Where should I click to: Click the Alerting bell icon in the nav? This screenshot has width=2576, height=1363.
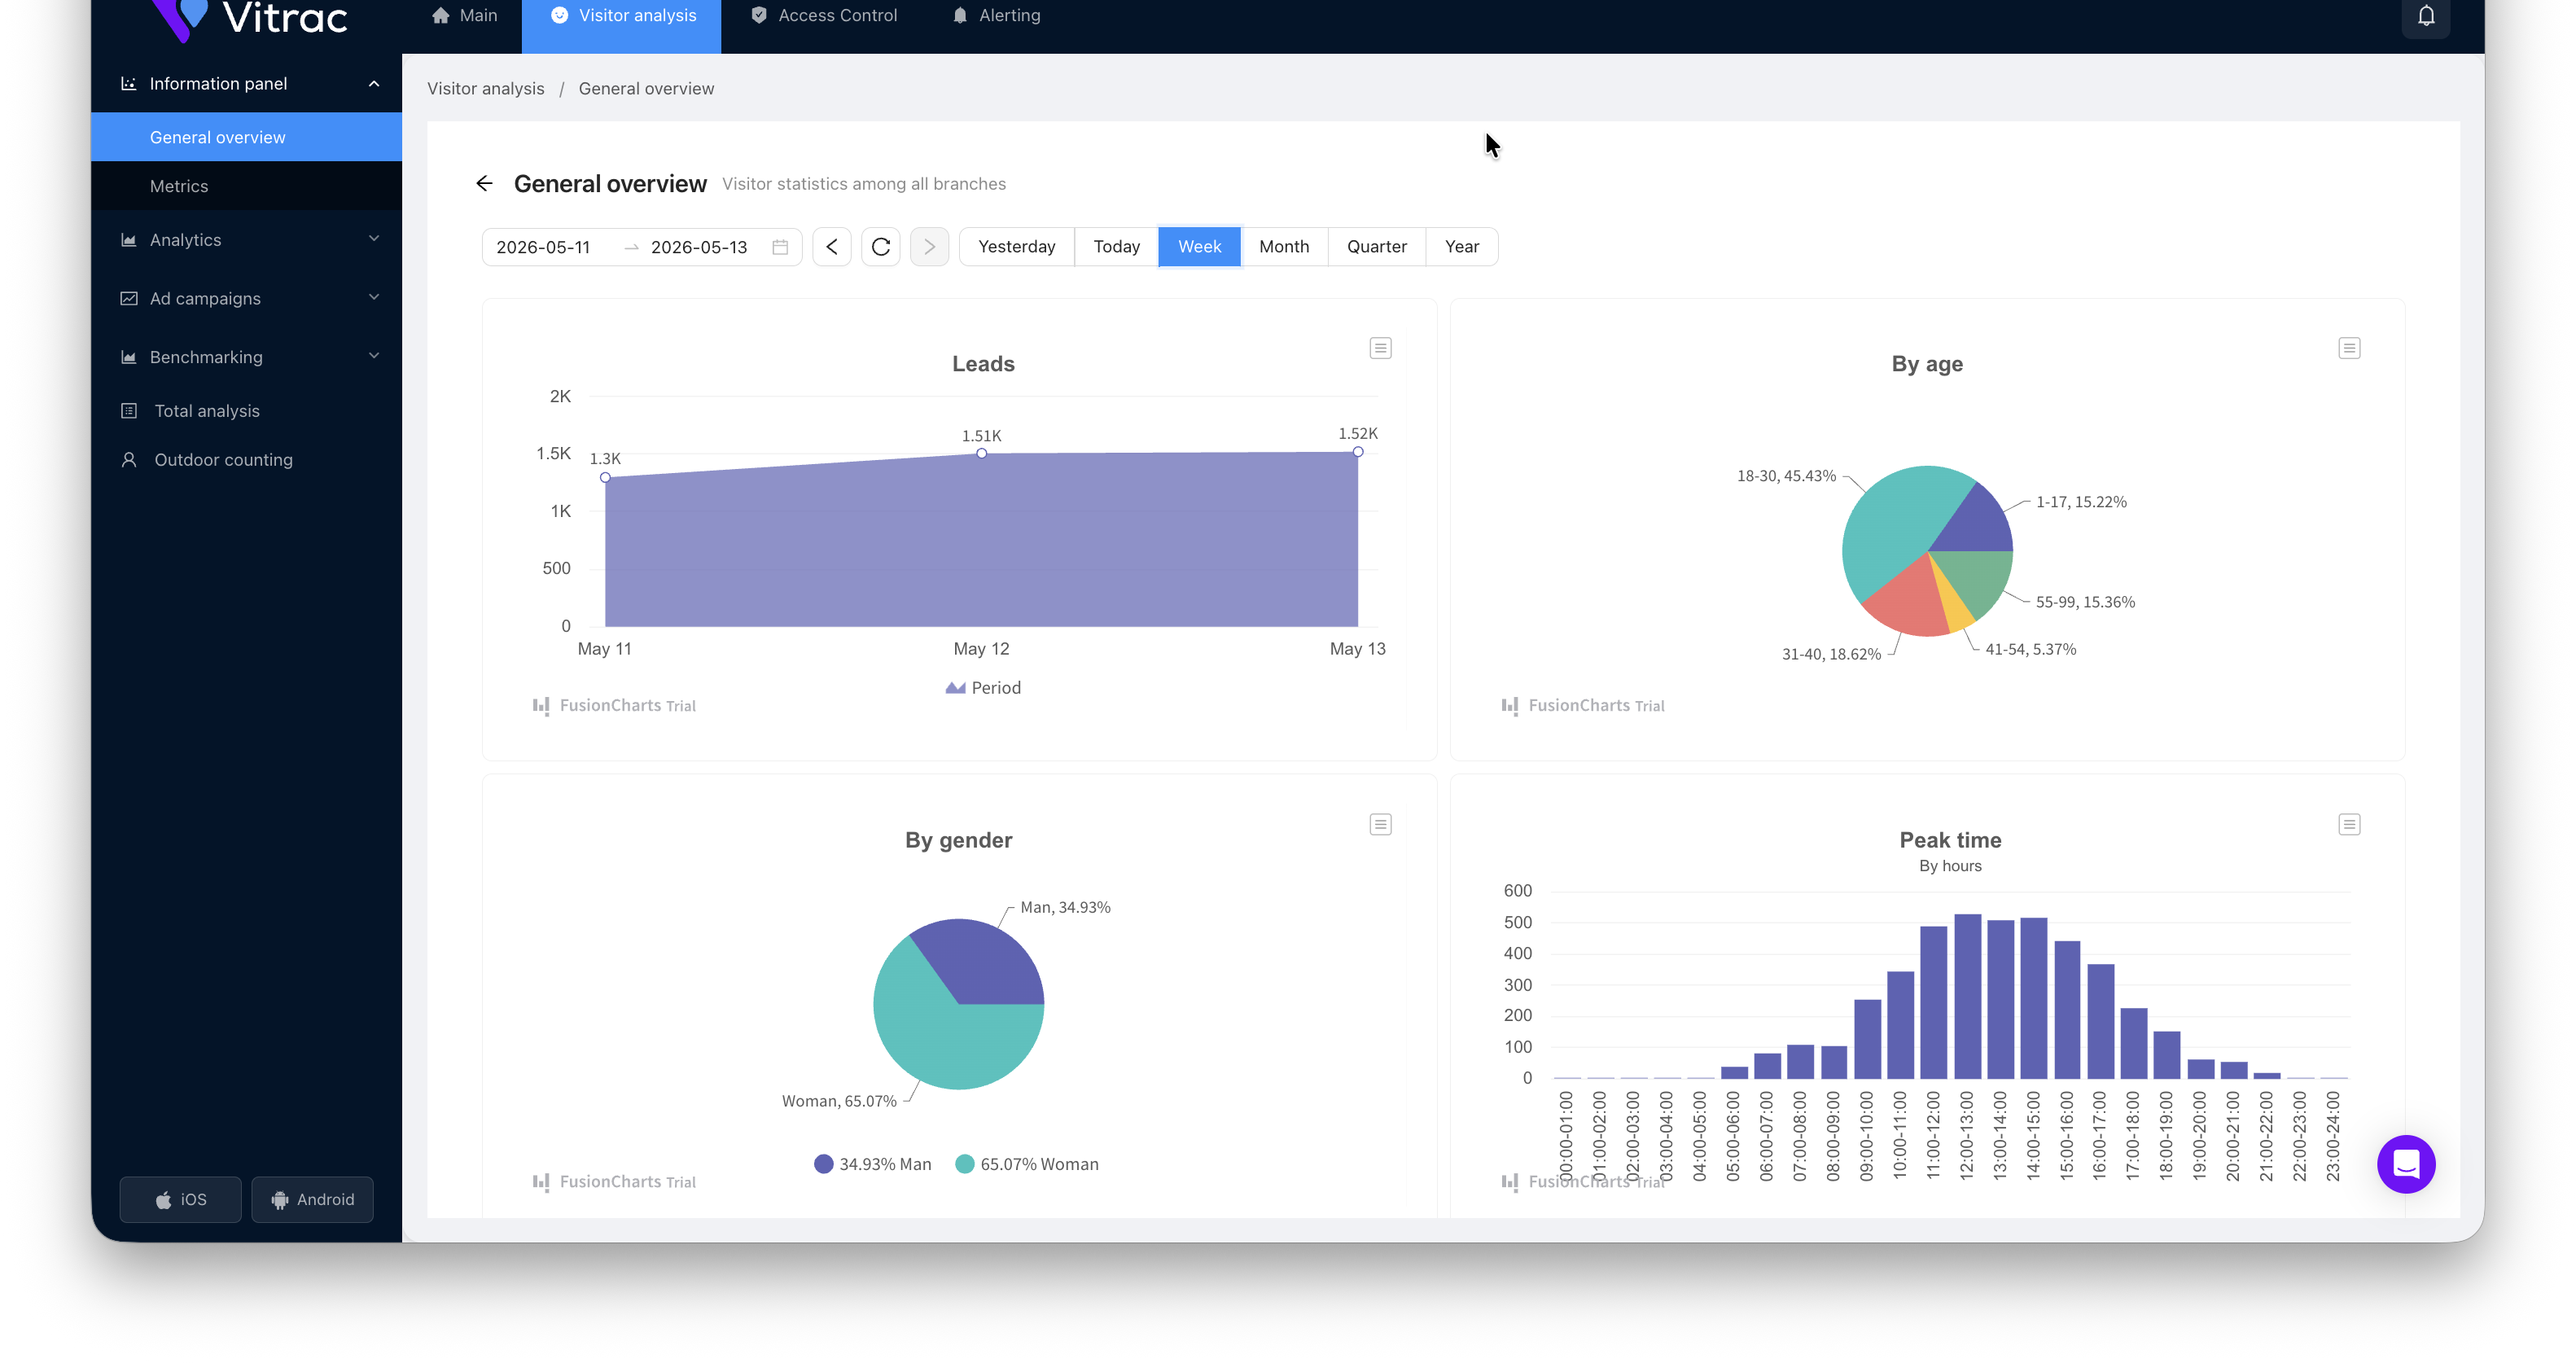pos(960,16)
